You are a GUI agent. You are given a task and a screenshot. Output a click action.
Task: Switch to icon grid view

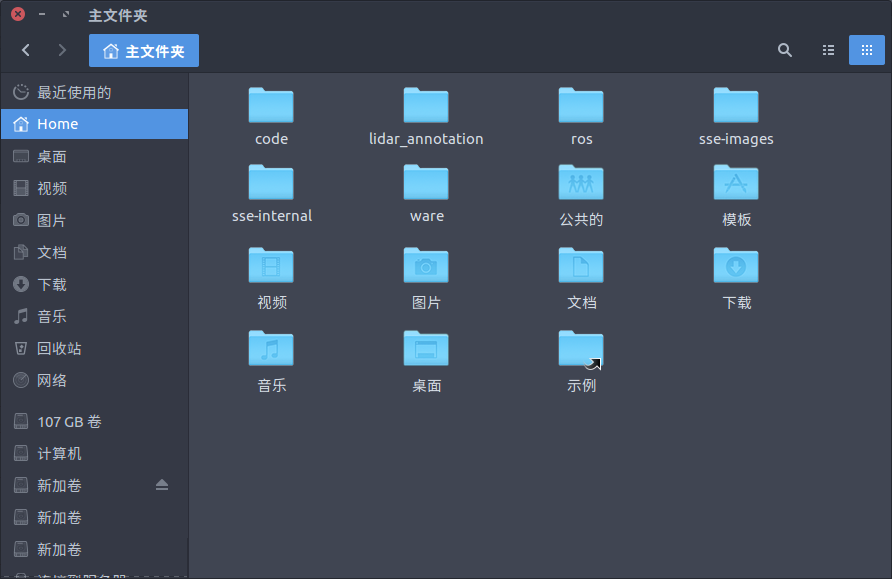click(866, 49)
